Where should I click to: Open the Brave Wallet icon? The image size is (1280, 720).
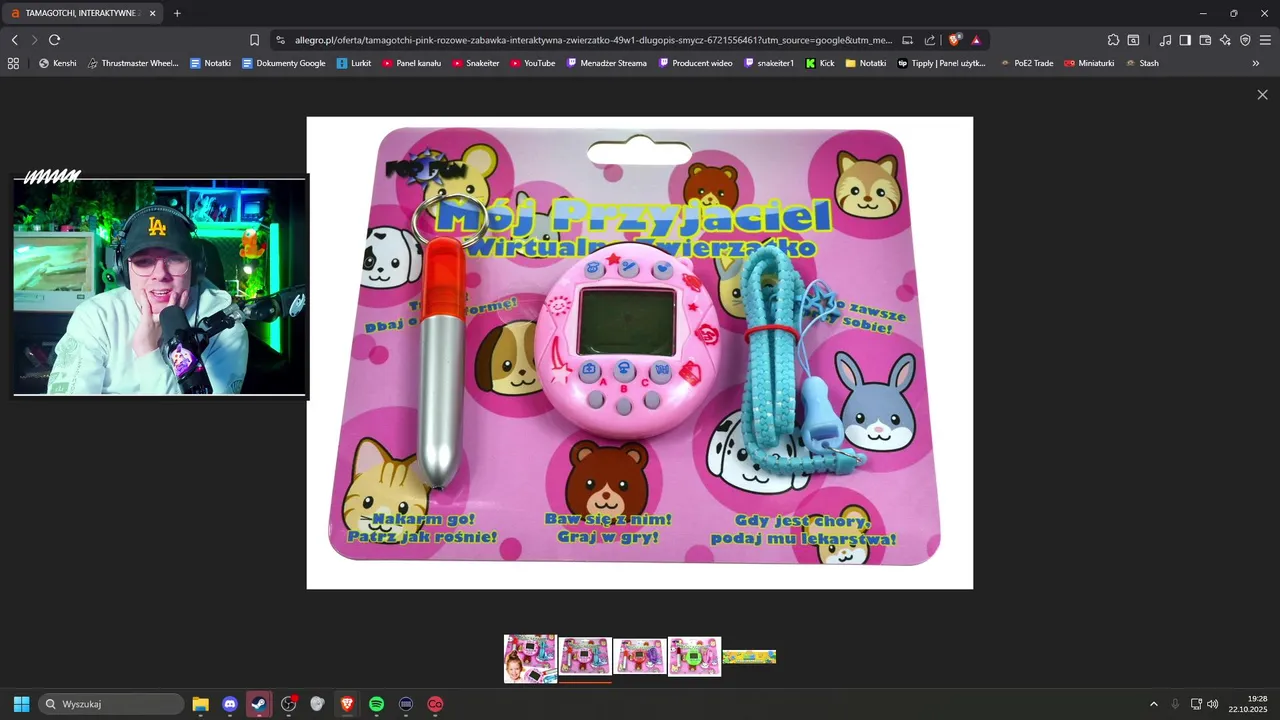(1205, 40)
